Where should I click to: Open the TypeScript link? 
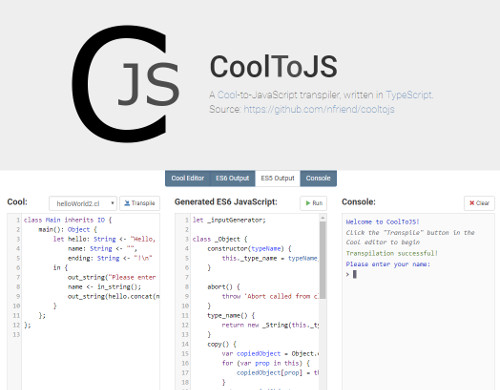point(408,95)
